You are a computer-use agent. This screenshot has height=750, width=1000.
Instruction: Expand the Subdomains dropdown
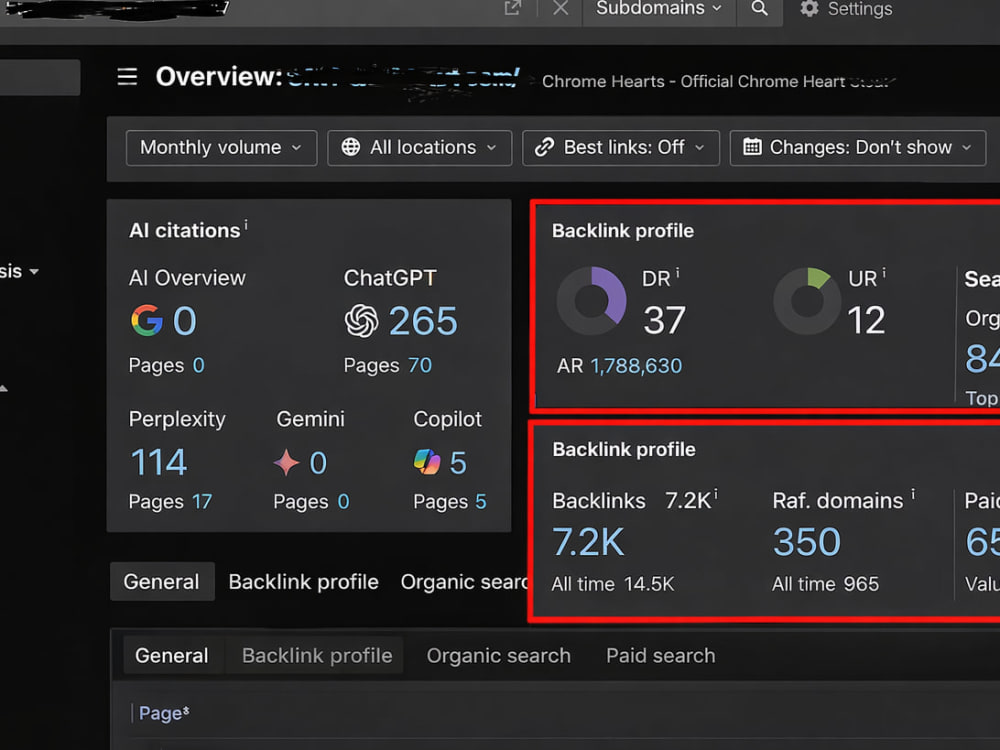659,9
